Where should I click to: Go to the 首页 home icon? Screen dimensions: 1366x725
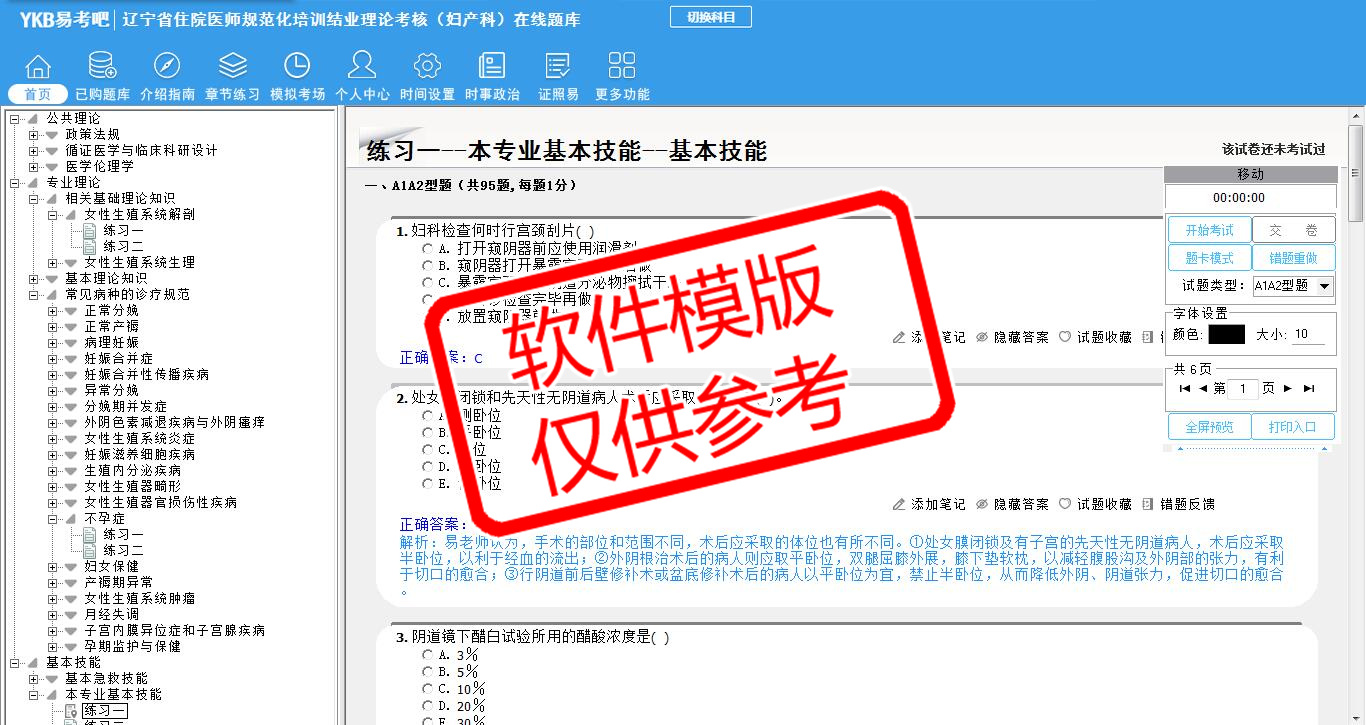38,66
